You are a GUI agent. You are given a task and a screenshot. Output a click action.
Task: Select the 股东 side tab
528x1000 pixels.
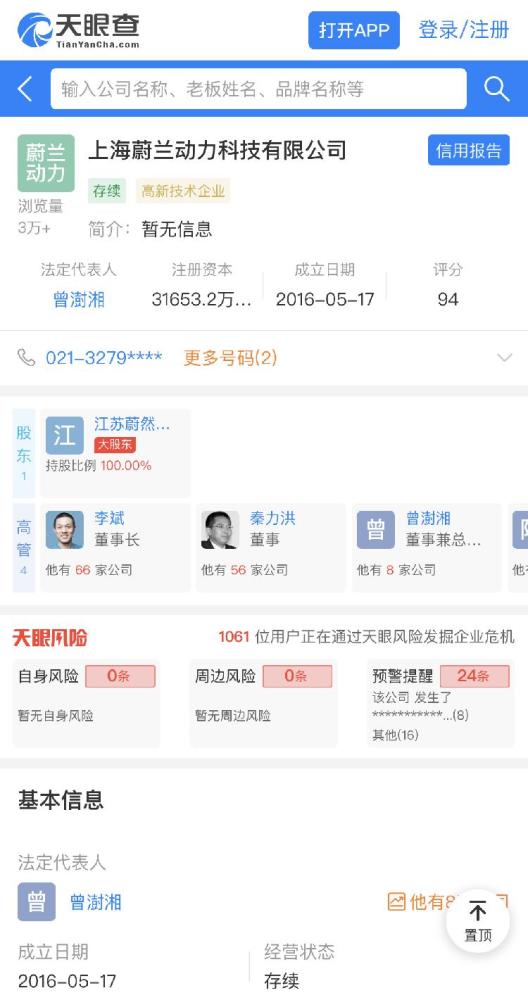24,453
